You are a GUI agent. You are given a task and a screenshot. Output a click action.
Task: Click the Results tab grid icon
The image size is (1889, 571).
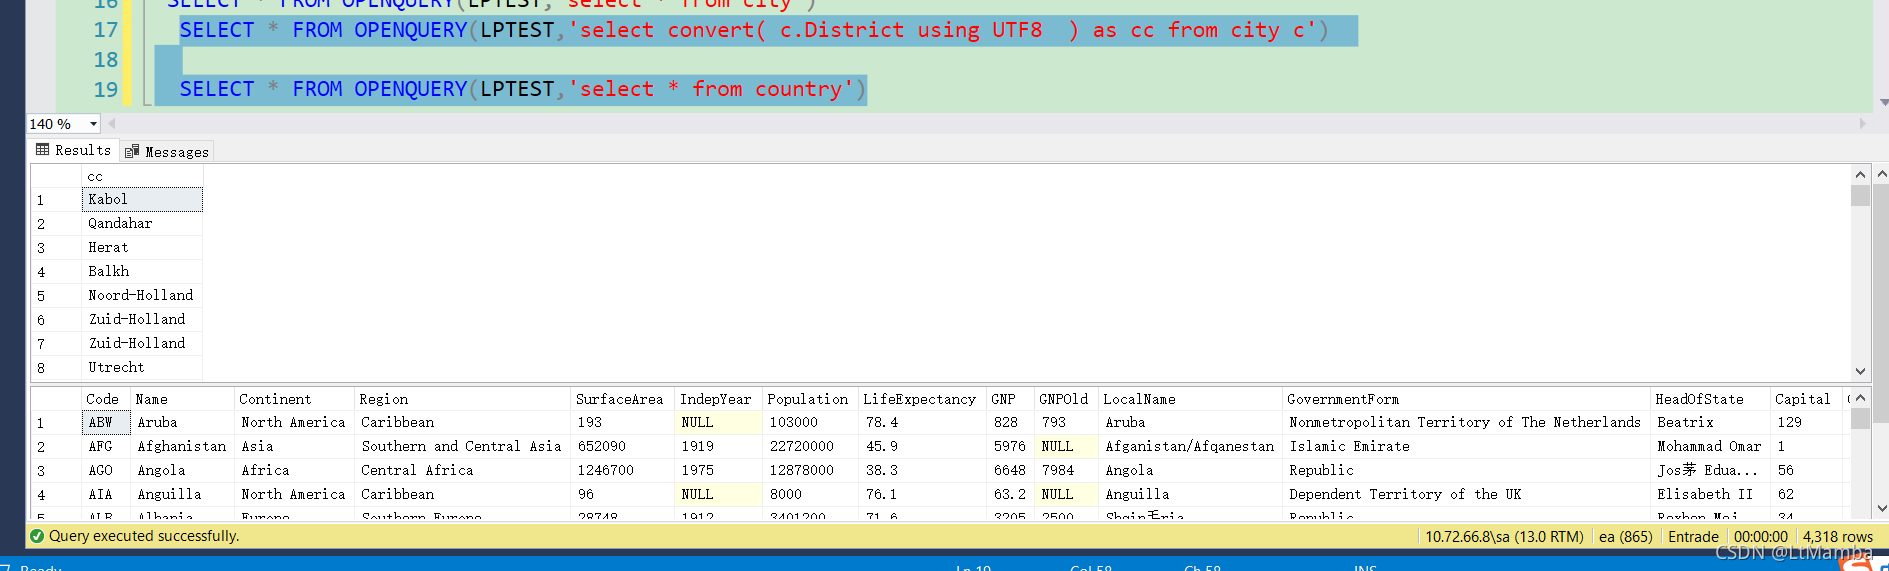pos(42,150)
